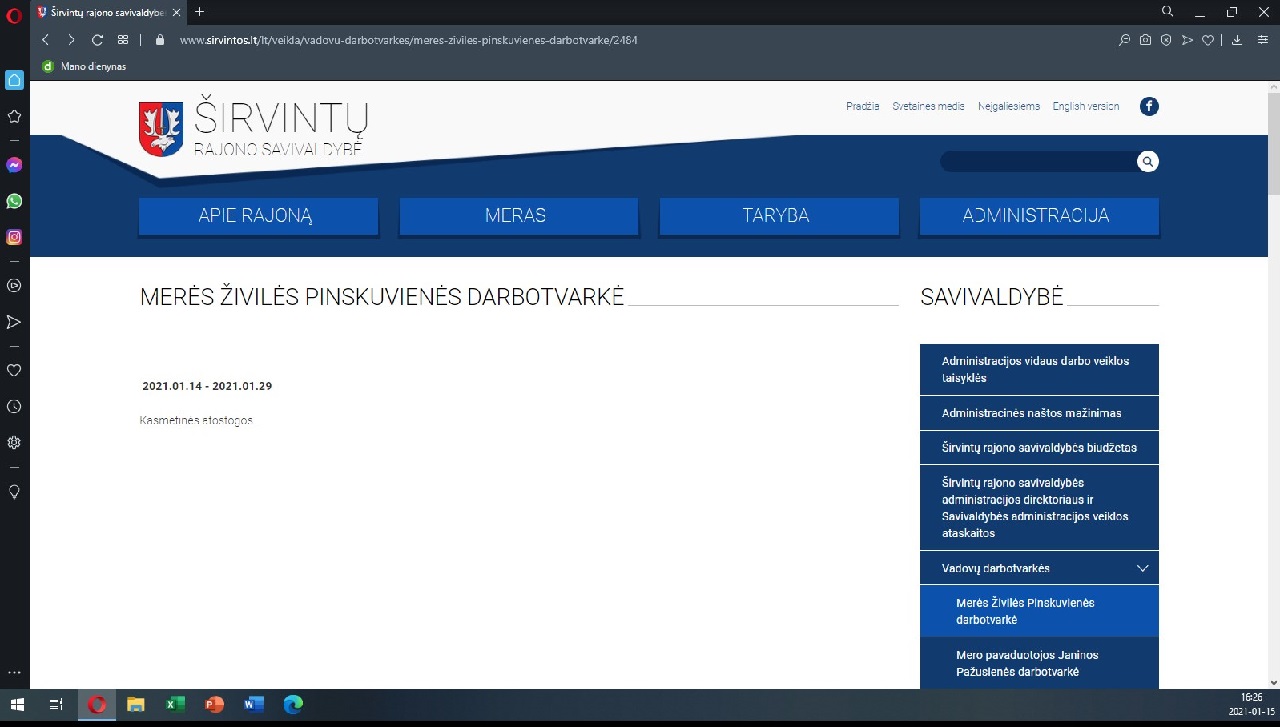Click the Facebook icon in the site header
The height and width of the screenshot is (727, 1280).
tap(1149, 106)
